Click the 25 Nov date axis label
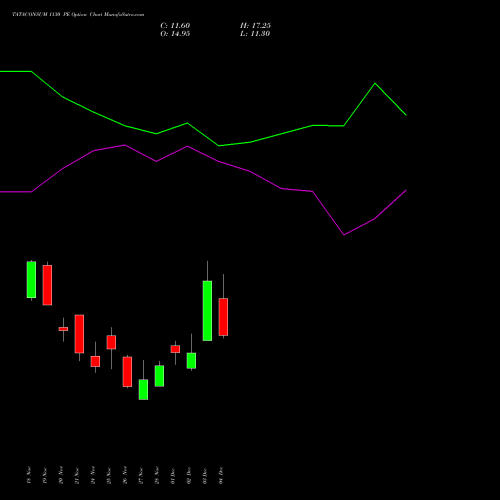 [109, 475]
